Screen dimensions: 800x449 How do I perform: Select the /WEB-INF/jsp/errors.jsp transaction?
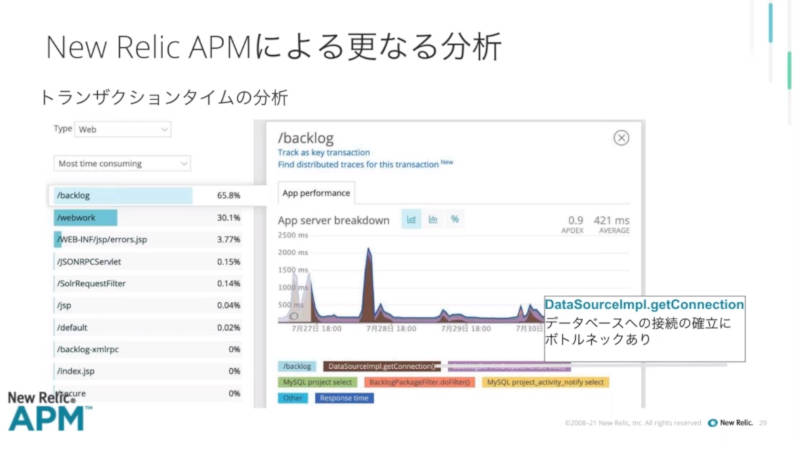coord(148,239)
